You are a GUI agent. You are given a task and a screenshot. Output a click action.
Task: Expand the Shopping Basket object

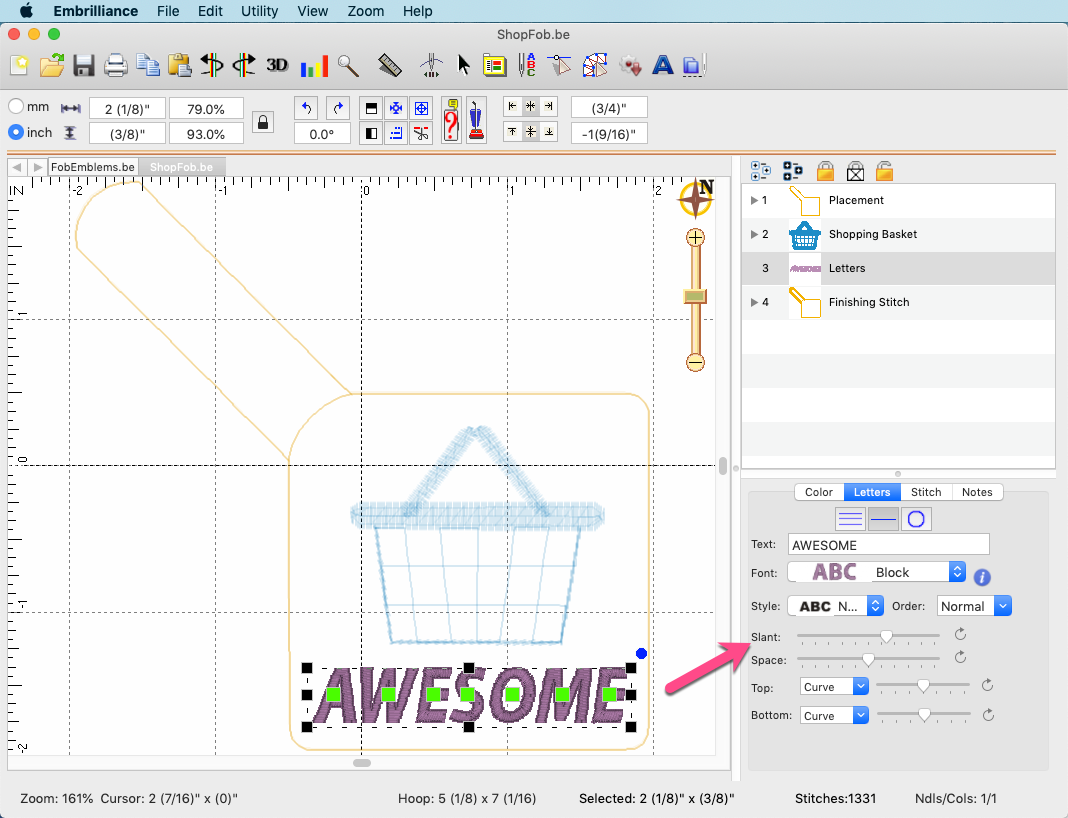[x=755, y=235]
